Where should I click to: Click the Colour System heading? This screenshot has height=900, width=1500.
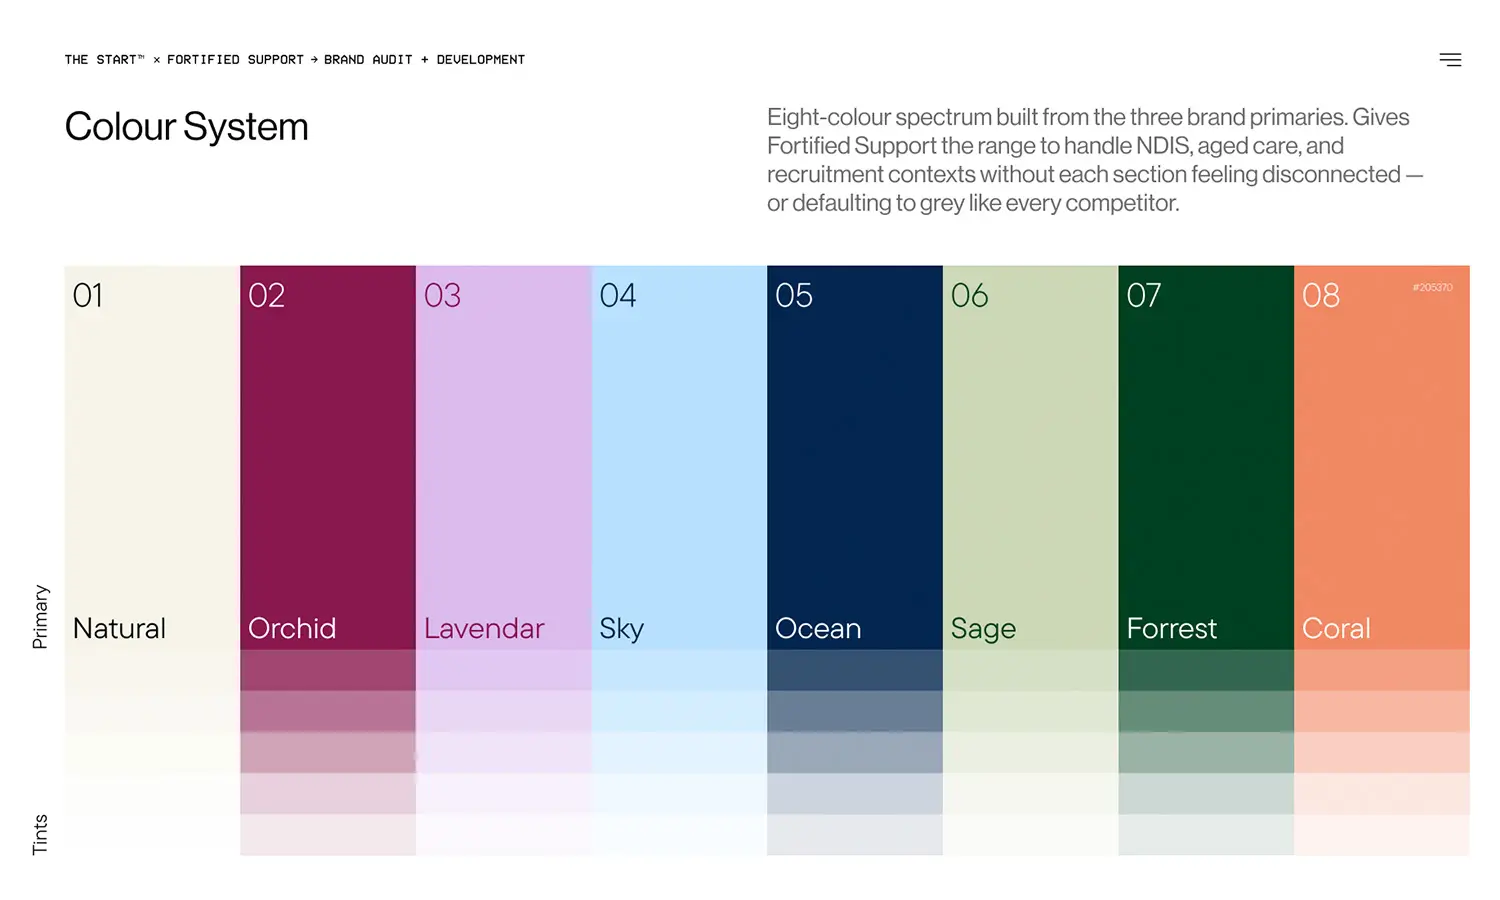tap(187, 127)
